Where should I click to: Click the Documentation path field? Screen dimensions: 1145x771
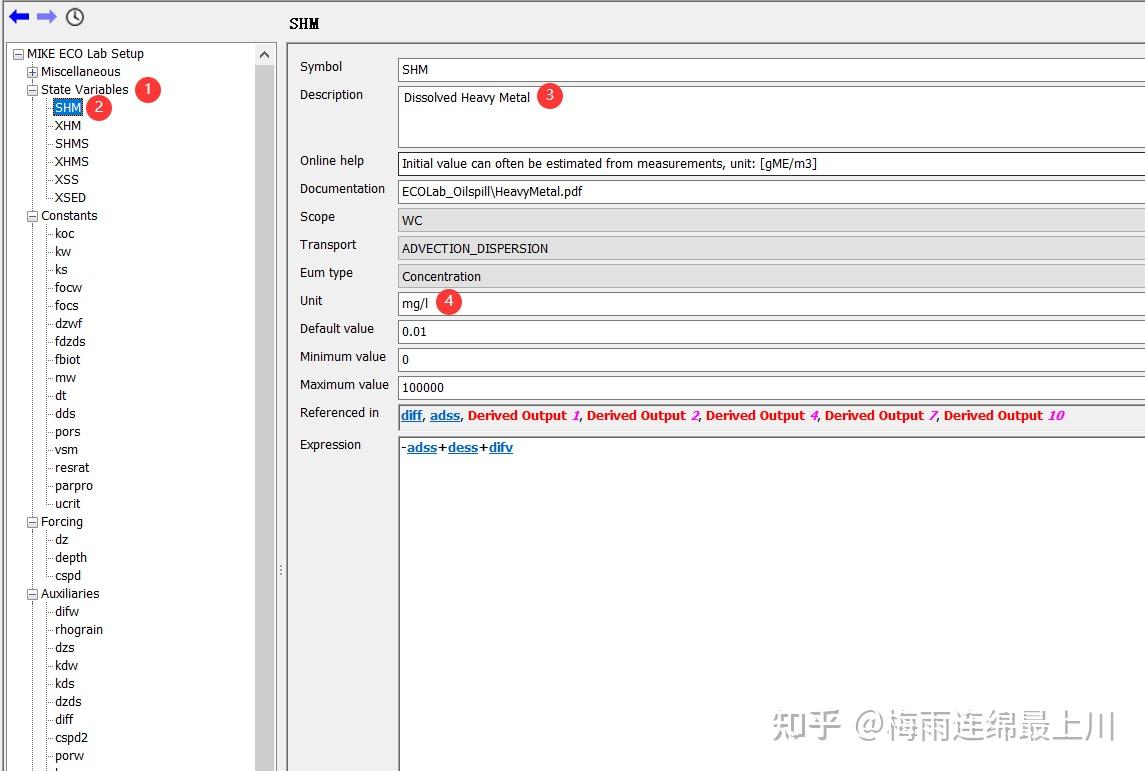tap(771, 192)
